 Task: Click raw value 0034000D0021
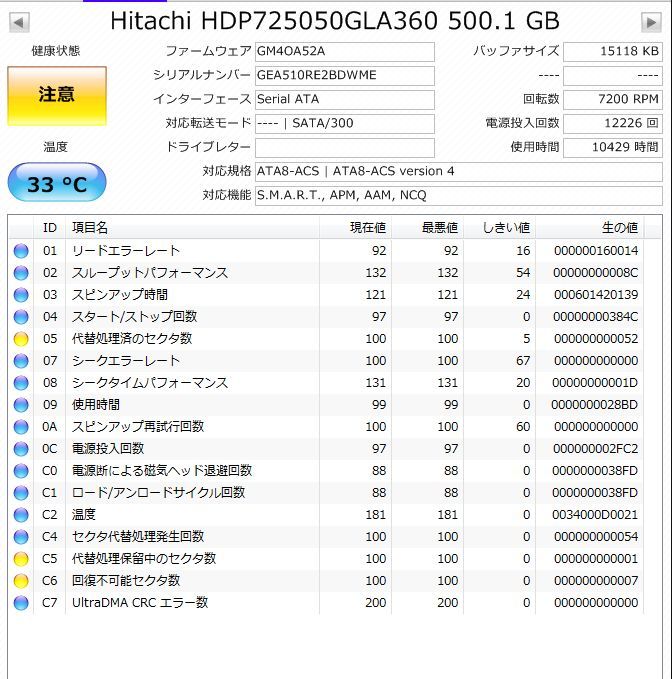[595, 515]
